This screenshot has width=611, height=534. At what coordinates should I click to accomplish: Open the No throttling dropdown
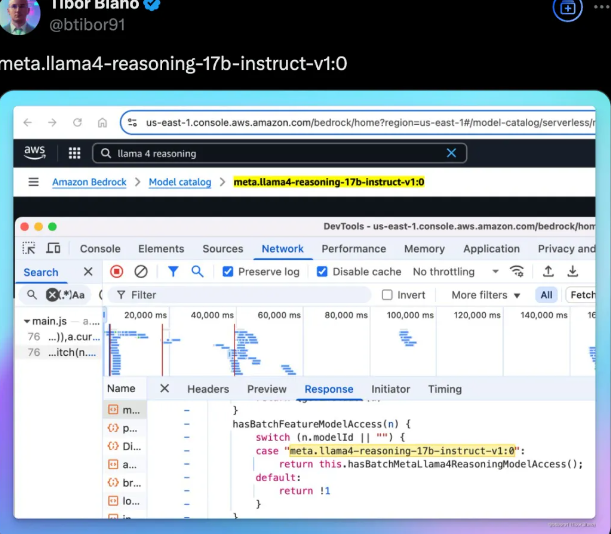(456, 272)
